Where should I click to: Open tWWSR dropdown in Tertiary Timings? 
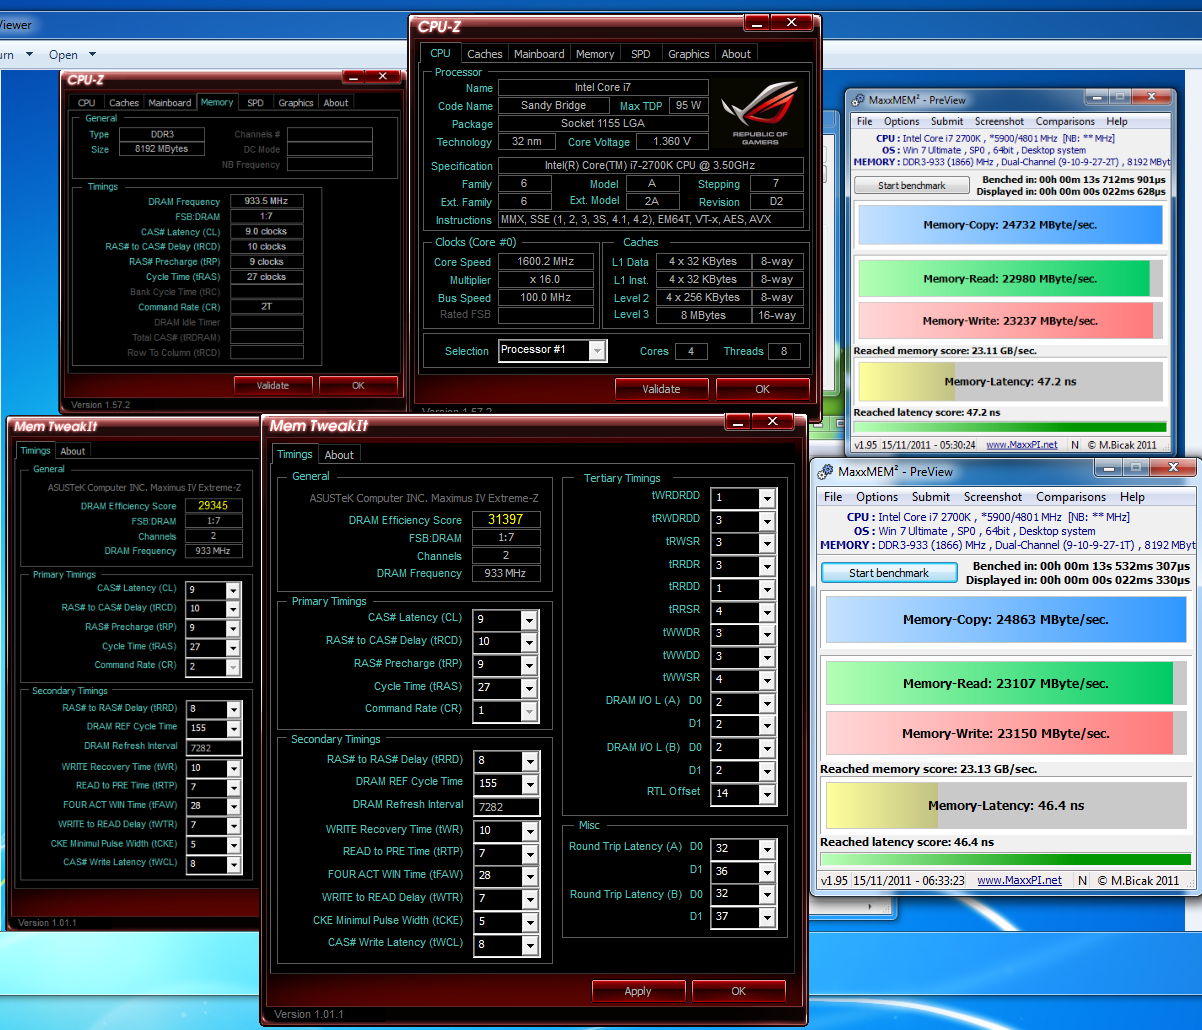click(x=767, y=679)
